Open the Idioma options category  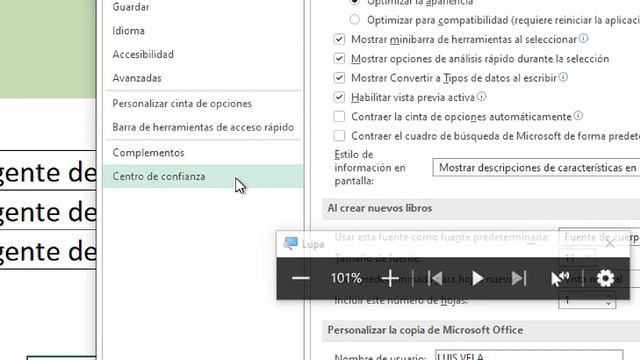[x=128, y=31]
